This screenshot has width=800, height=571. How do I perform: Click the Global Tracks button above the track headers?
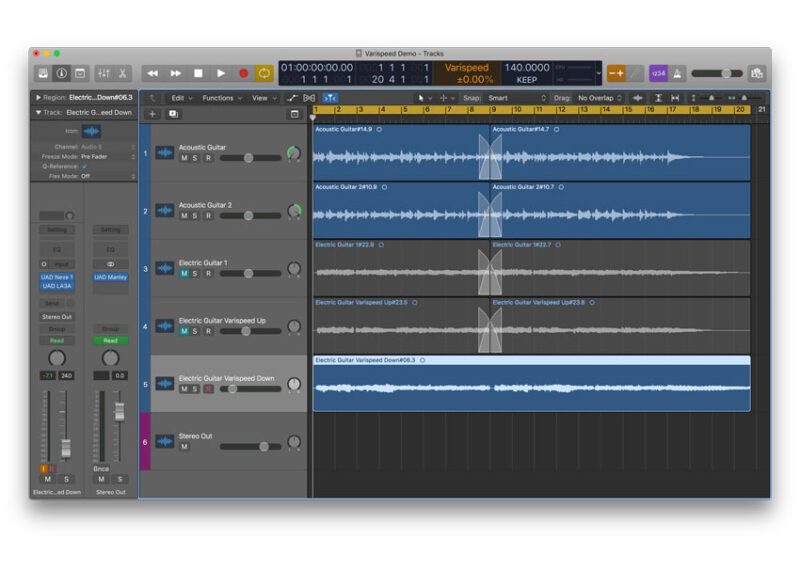point(295,114)
